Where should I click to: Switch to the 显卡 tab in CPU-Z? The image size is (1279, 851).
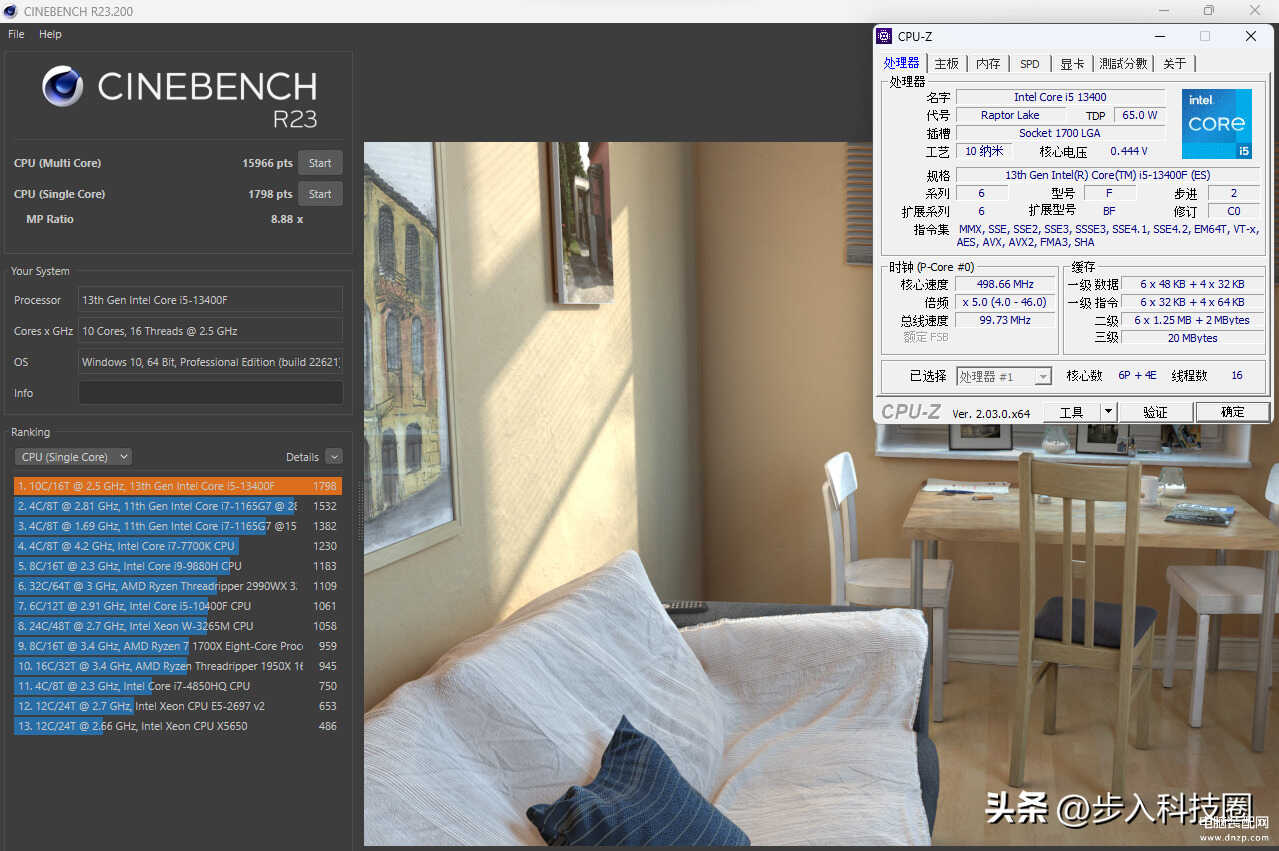tap(1072, 63)
